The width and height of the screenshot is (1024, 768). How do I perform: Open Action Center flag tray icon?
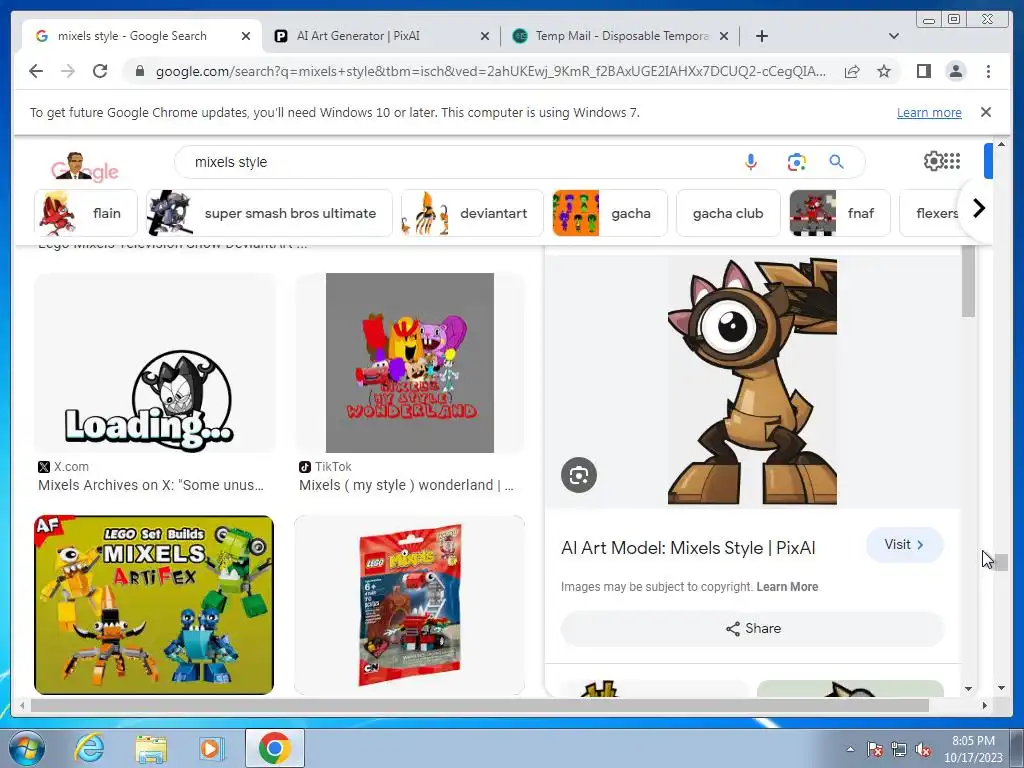874,750
